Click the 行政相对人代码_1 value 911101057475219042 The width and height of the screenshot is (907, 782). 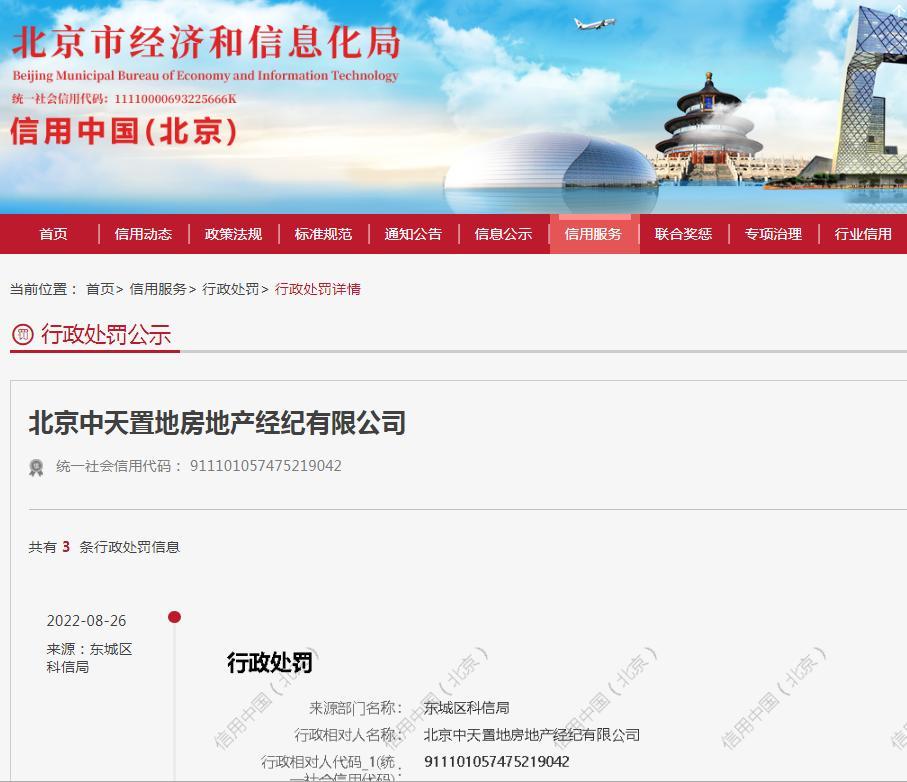click(x=496, y=761)
